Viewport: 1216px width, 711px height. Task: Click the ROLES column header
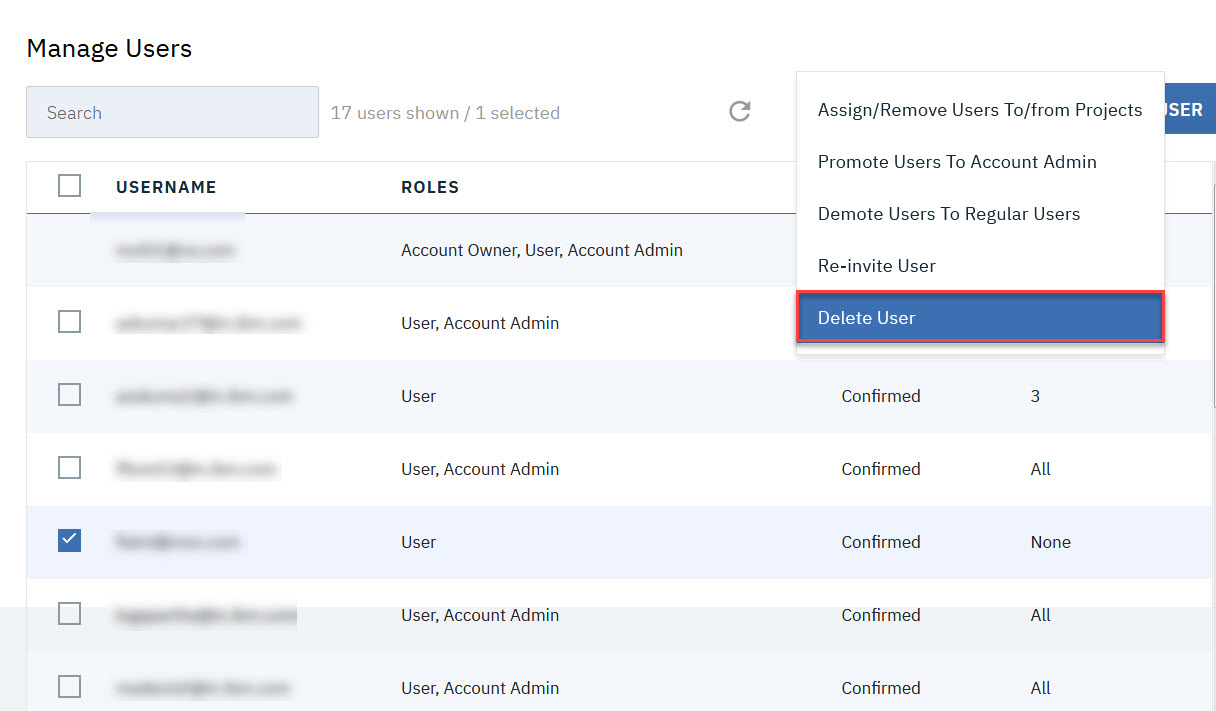point(430,187)
